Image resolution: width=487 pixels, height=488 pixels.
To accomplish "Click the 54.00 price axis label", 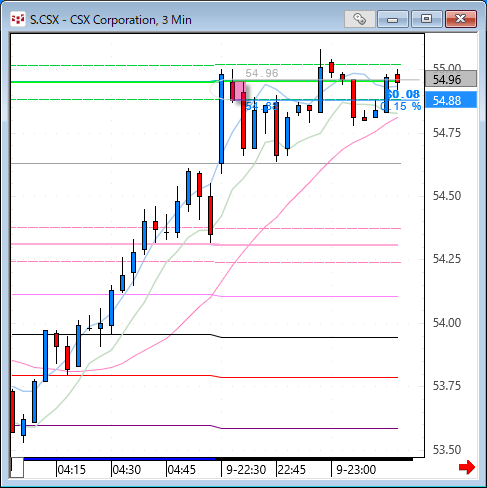I will 447,323.
